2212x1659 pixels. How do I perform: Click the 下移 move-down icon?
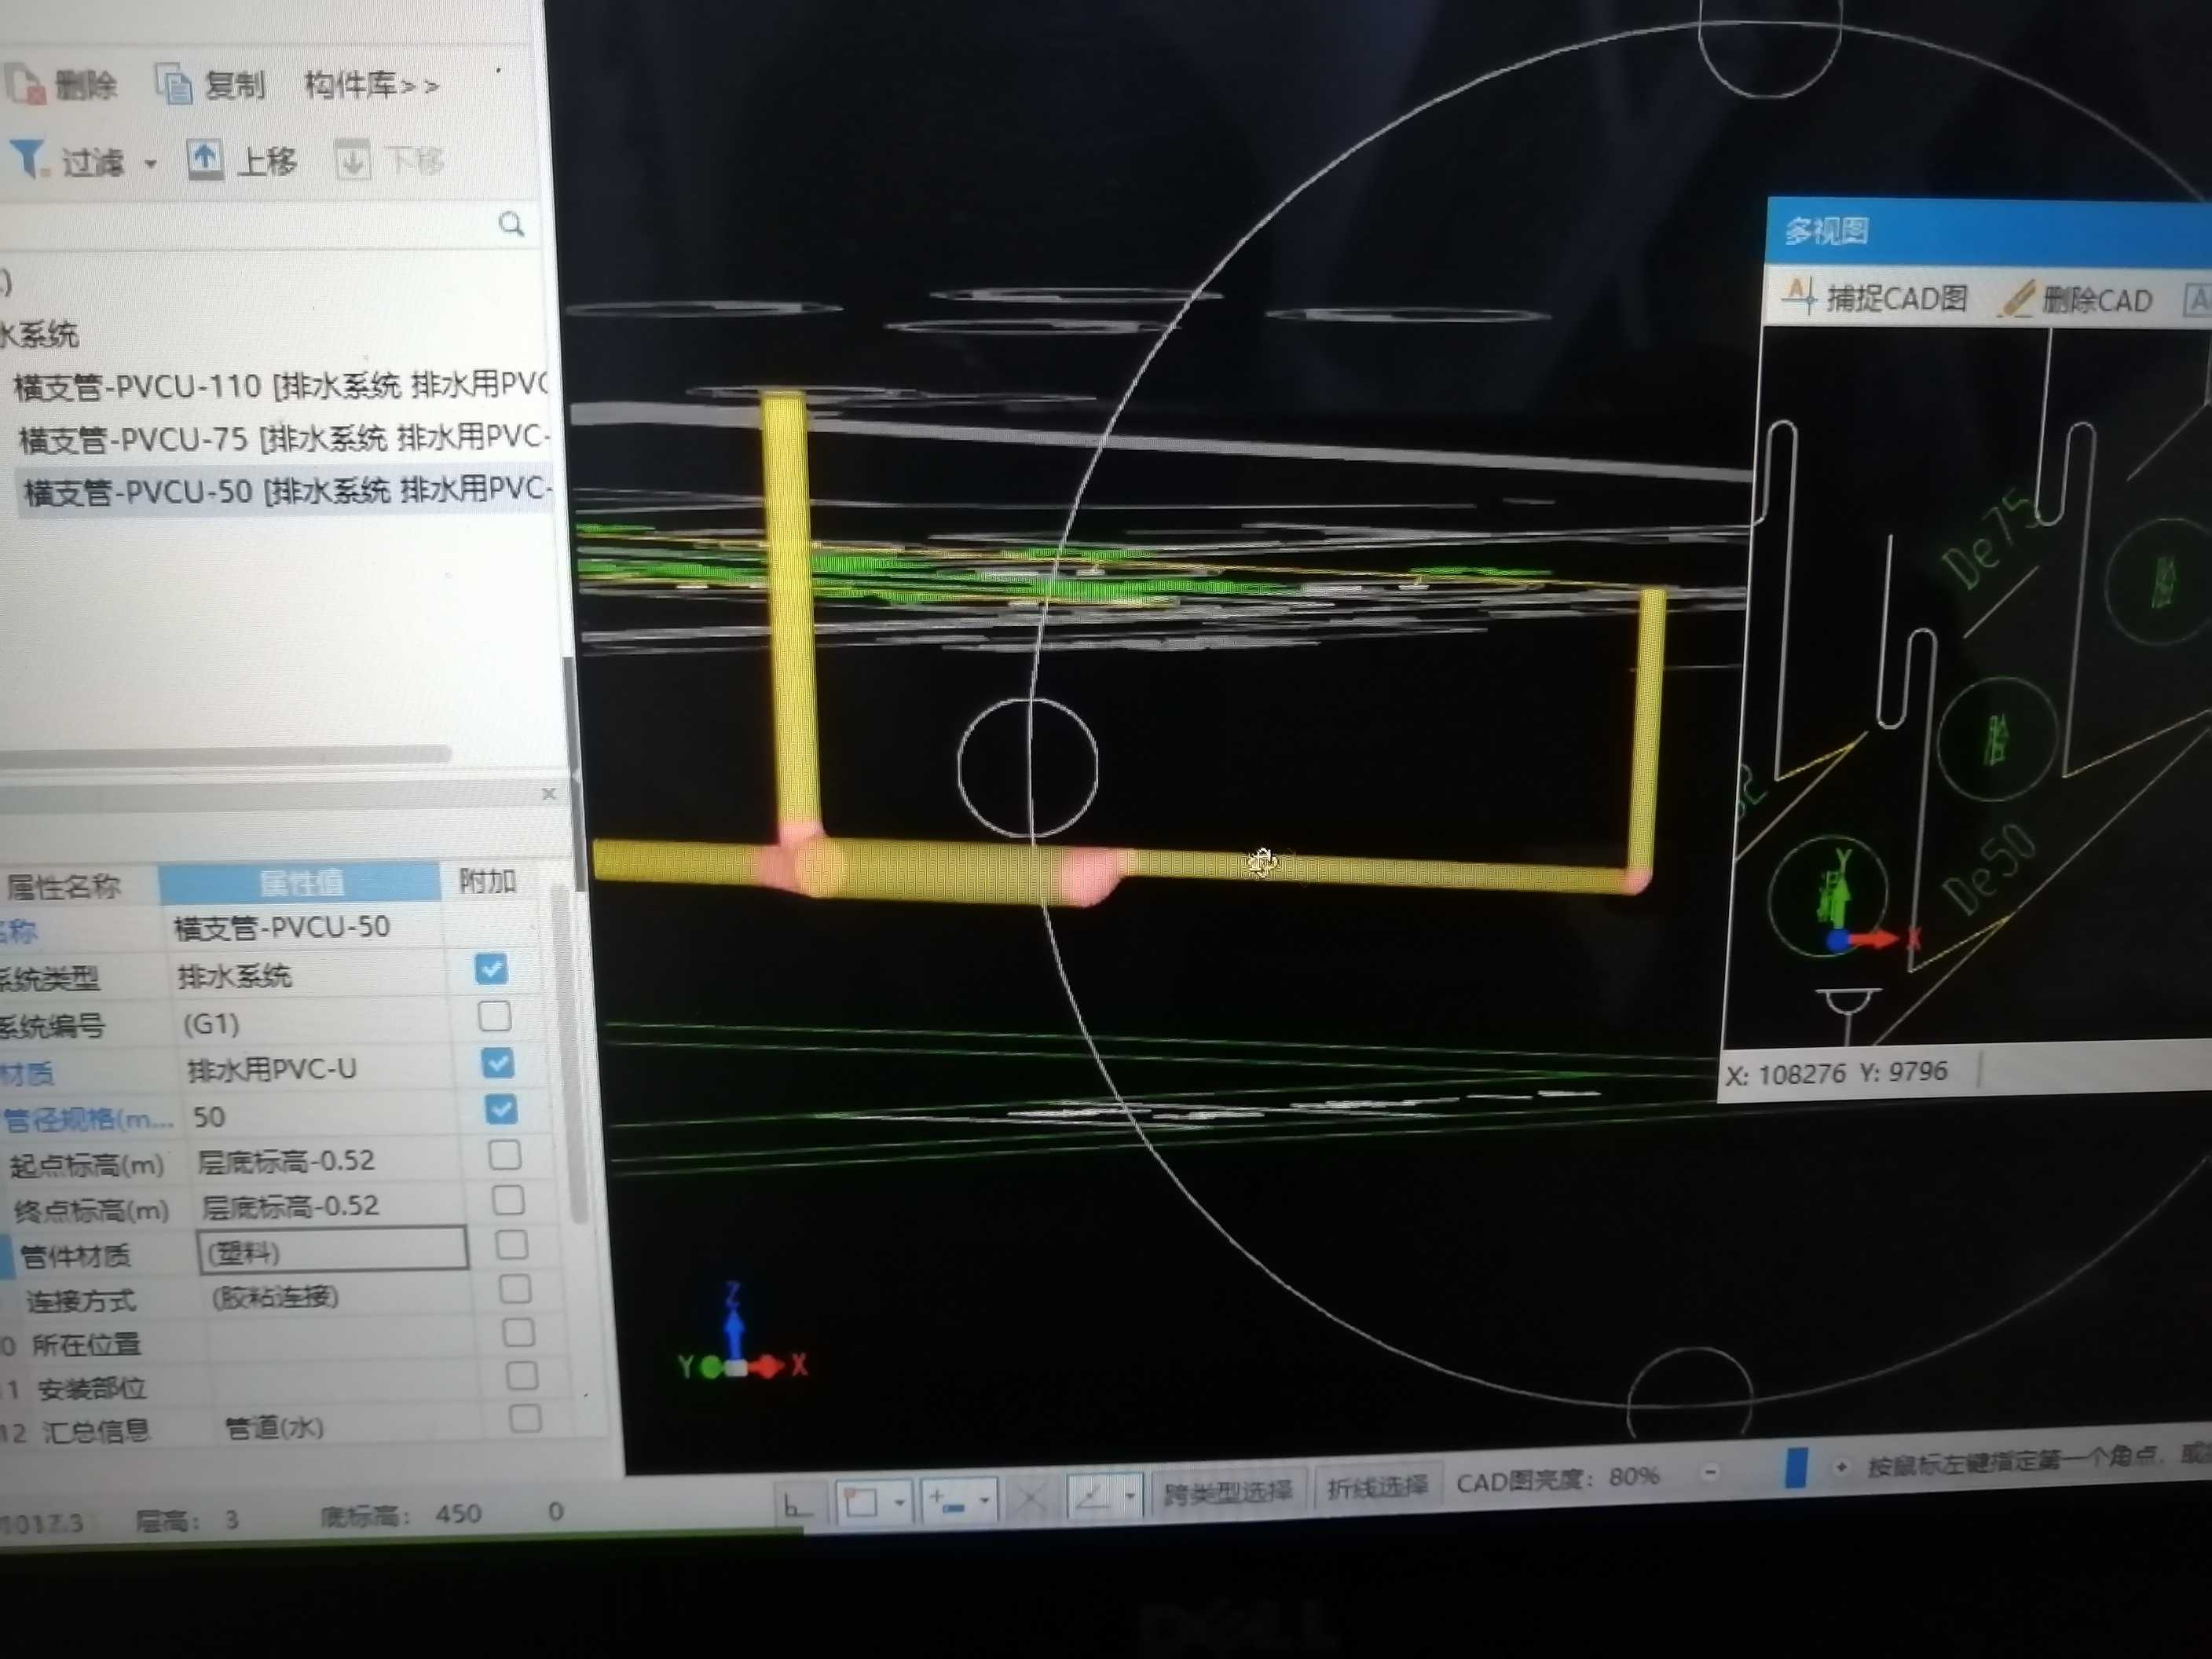[351, 160]
